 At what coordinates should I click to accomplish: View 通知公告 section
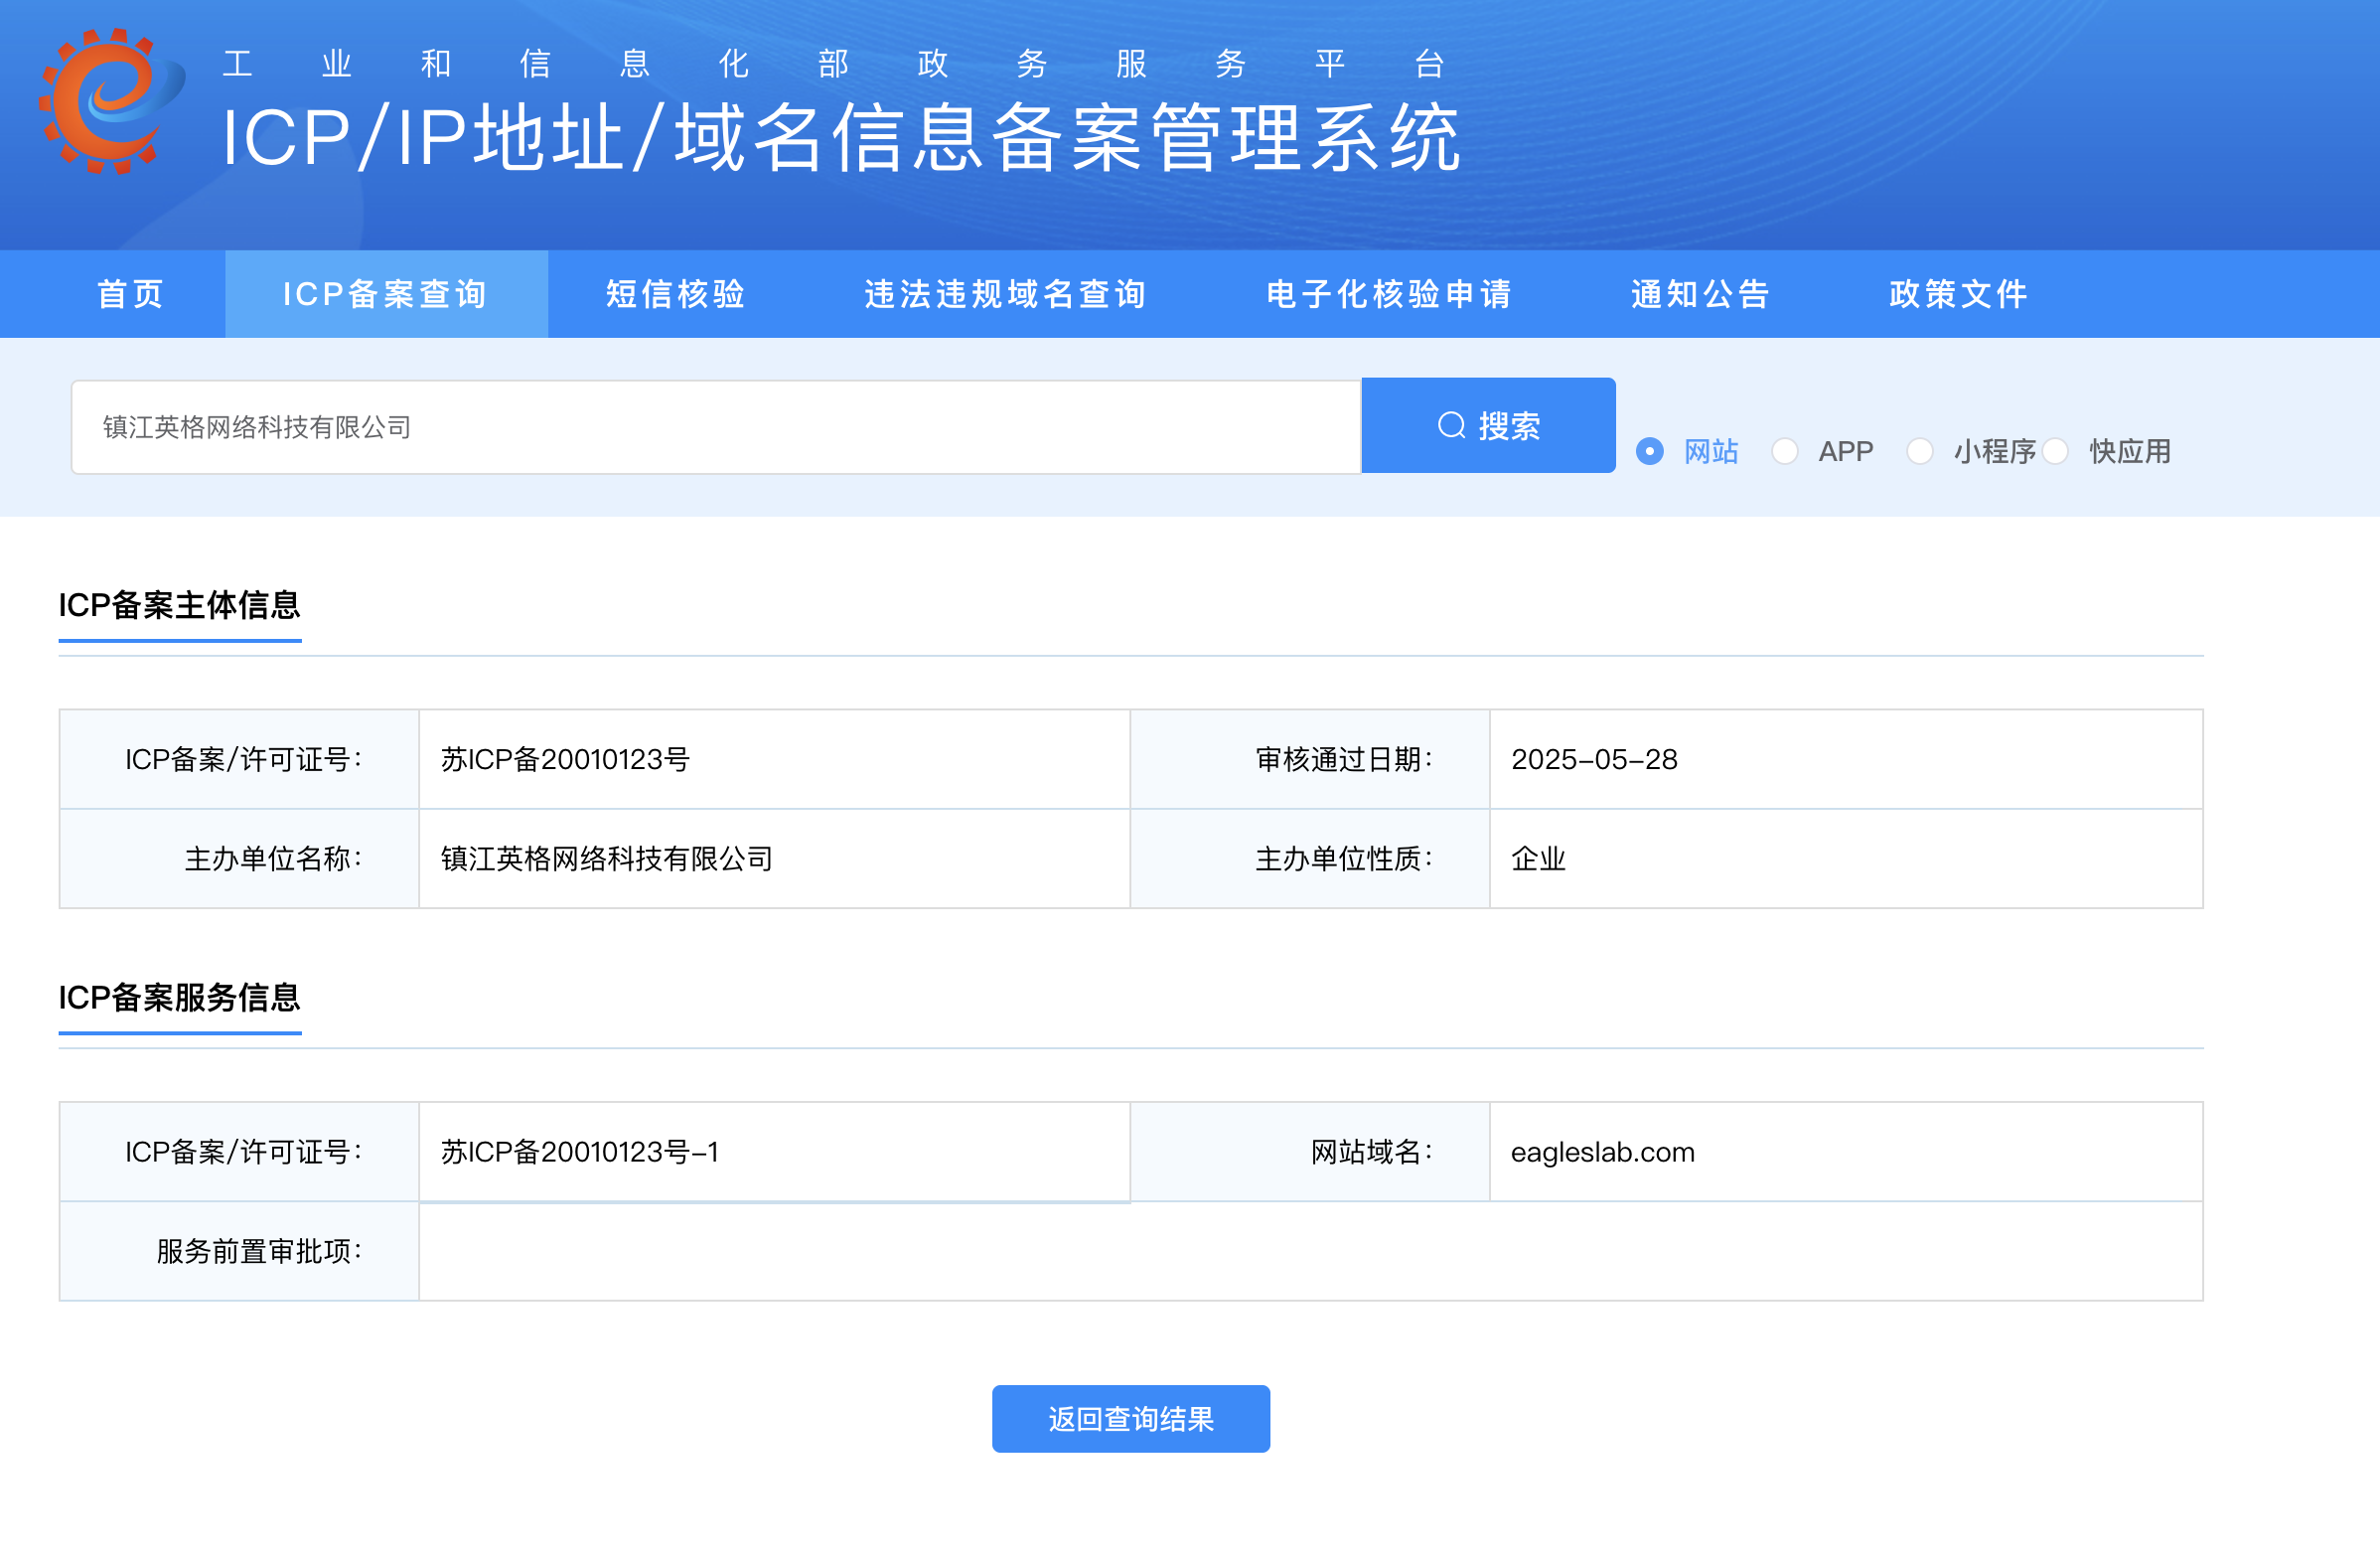pos(1701,294)
